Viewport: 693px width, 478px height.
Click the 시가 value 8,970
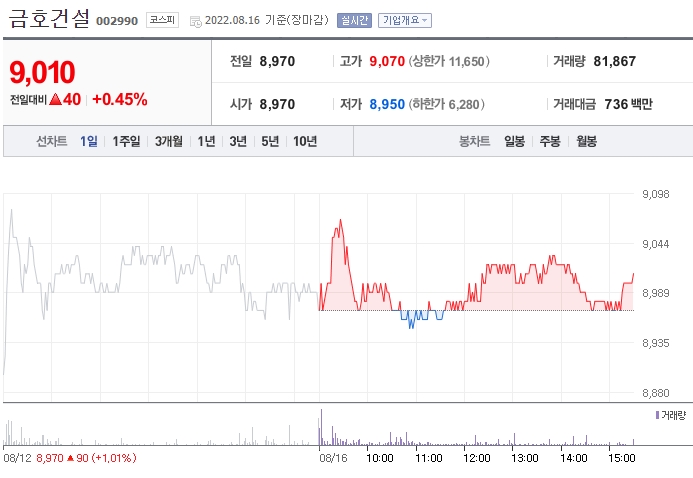pos(277,104)
